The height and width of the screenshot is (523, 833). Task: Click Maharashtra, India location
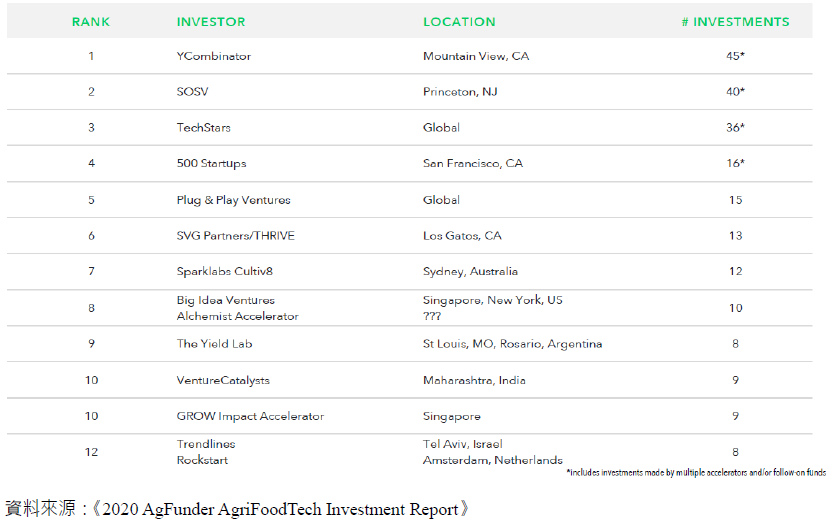(474, 381)
